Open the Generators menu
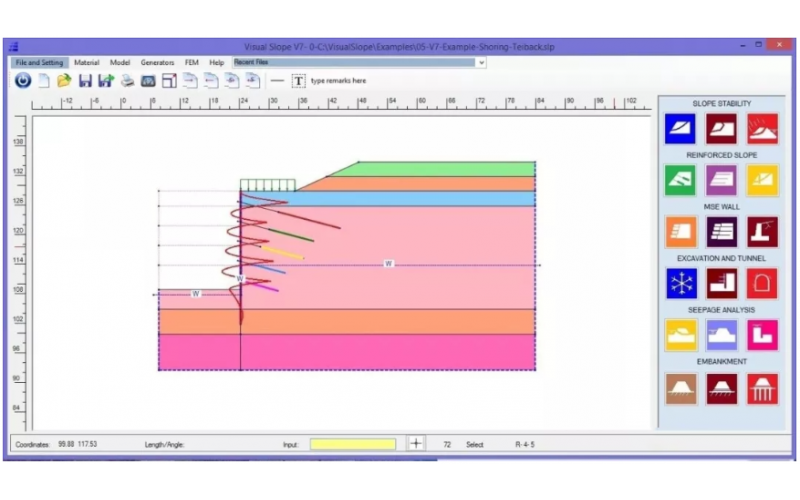This screenshot has width=800, height=500. [157, 62]
